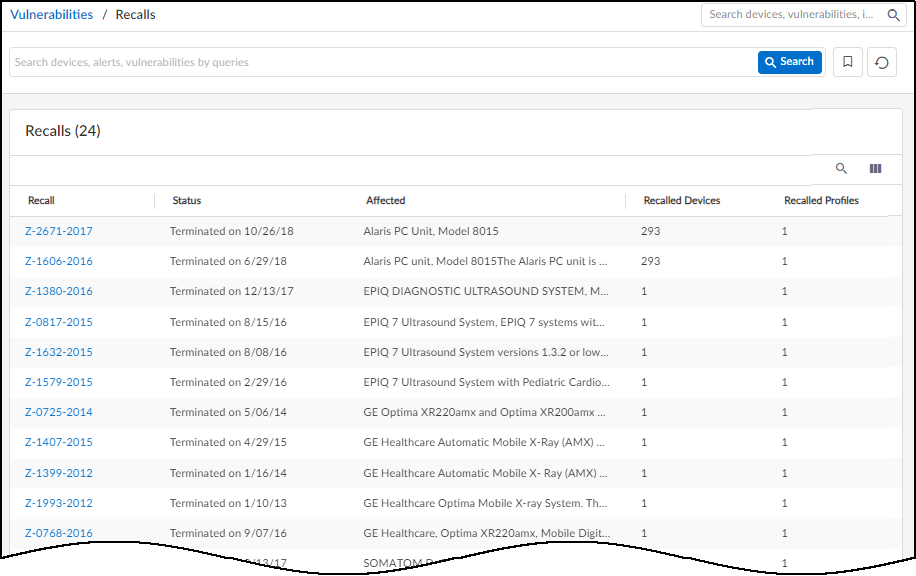The image size is (916, 576).
Task: Click the Recalled Profiles column header
Action: [821, 201]
